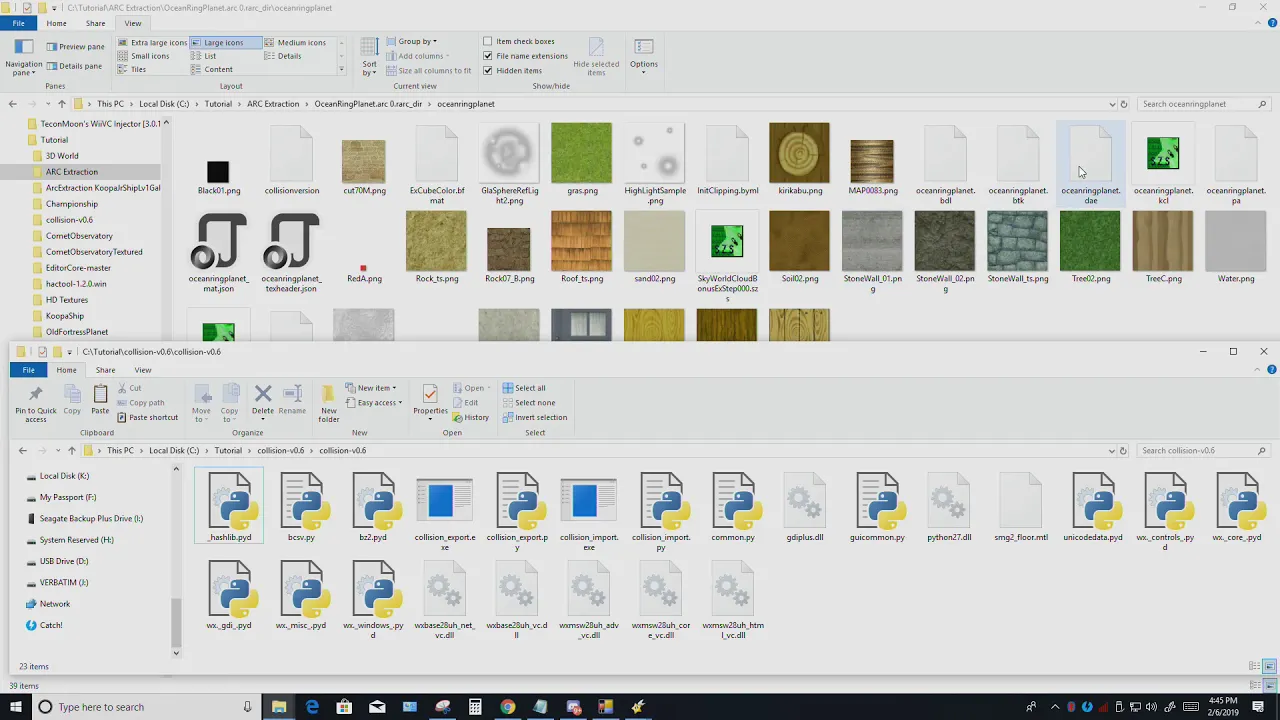Choose Details layout in the View ribbon
This screenshot has width=1280, height=720.
[x=283, y=56]
